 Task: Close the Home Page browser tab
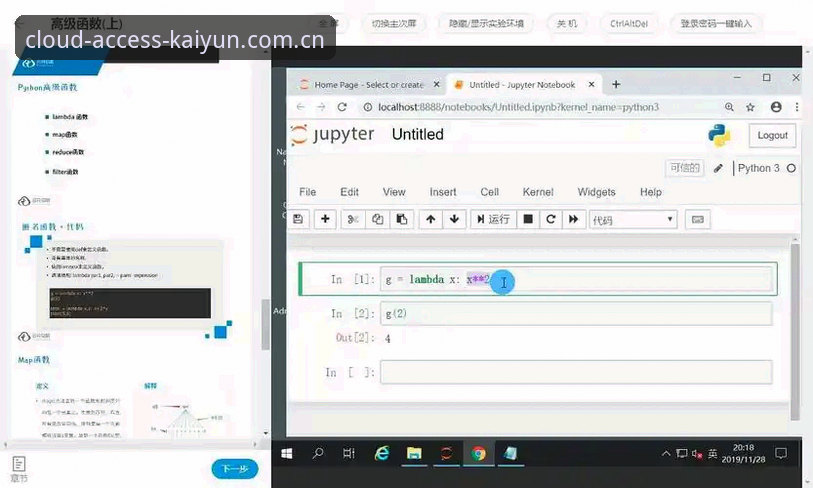click(437, 84)
